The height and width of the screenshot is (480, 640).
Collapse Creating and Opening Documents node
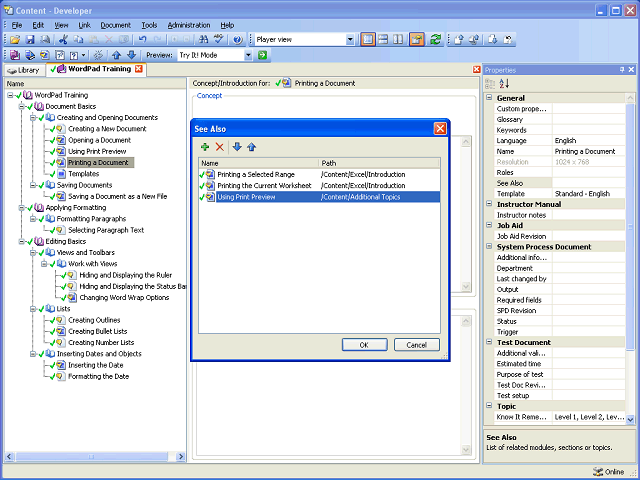point(33,118)
